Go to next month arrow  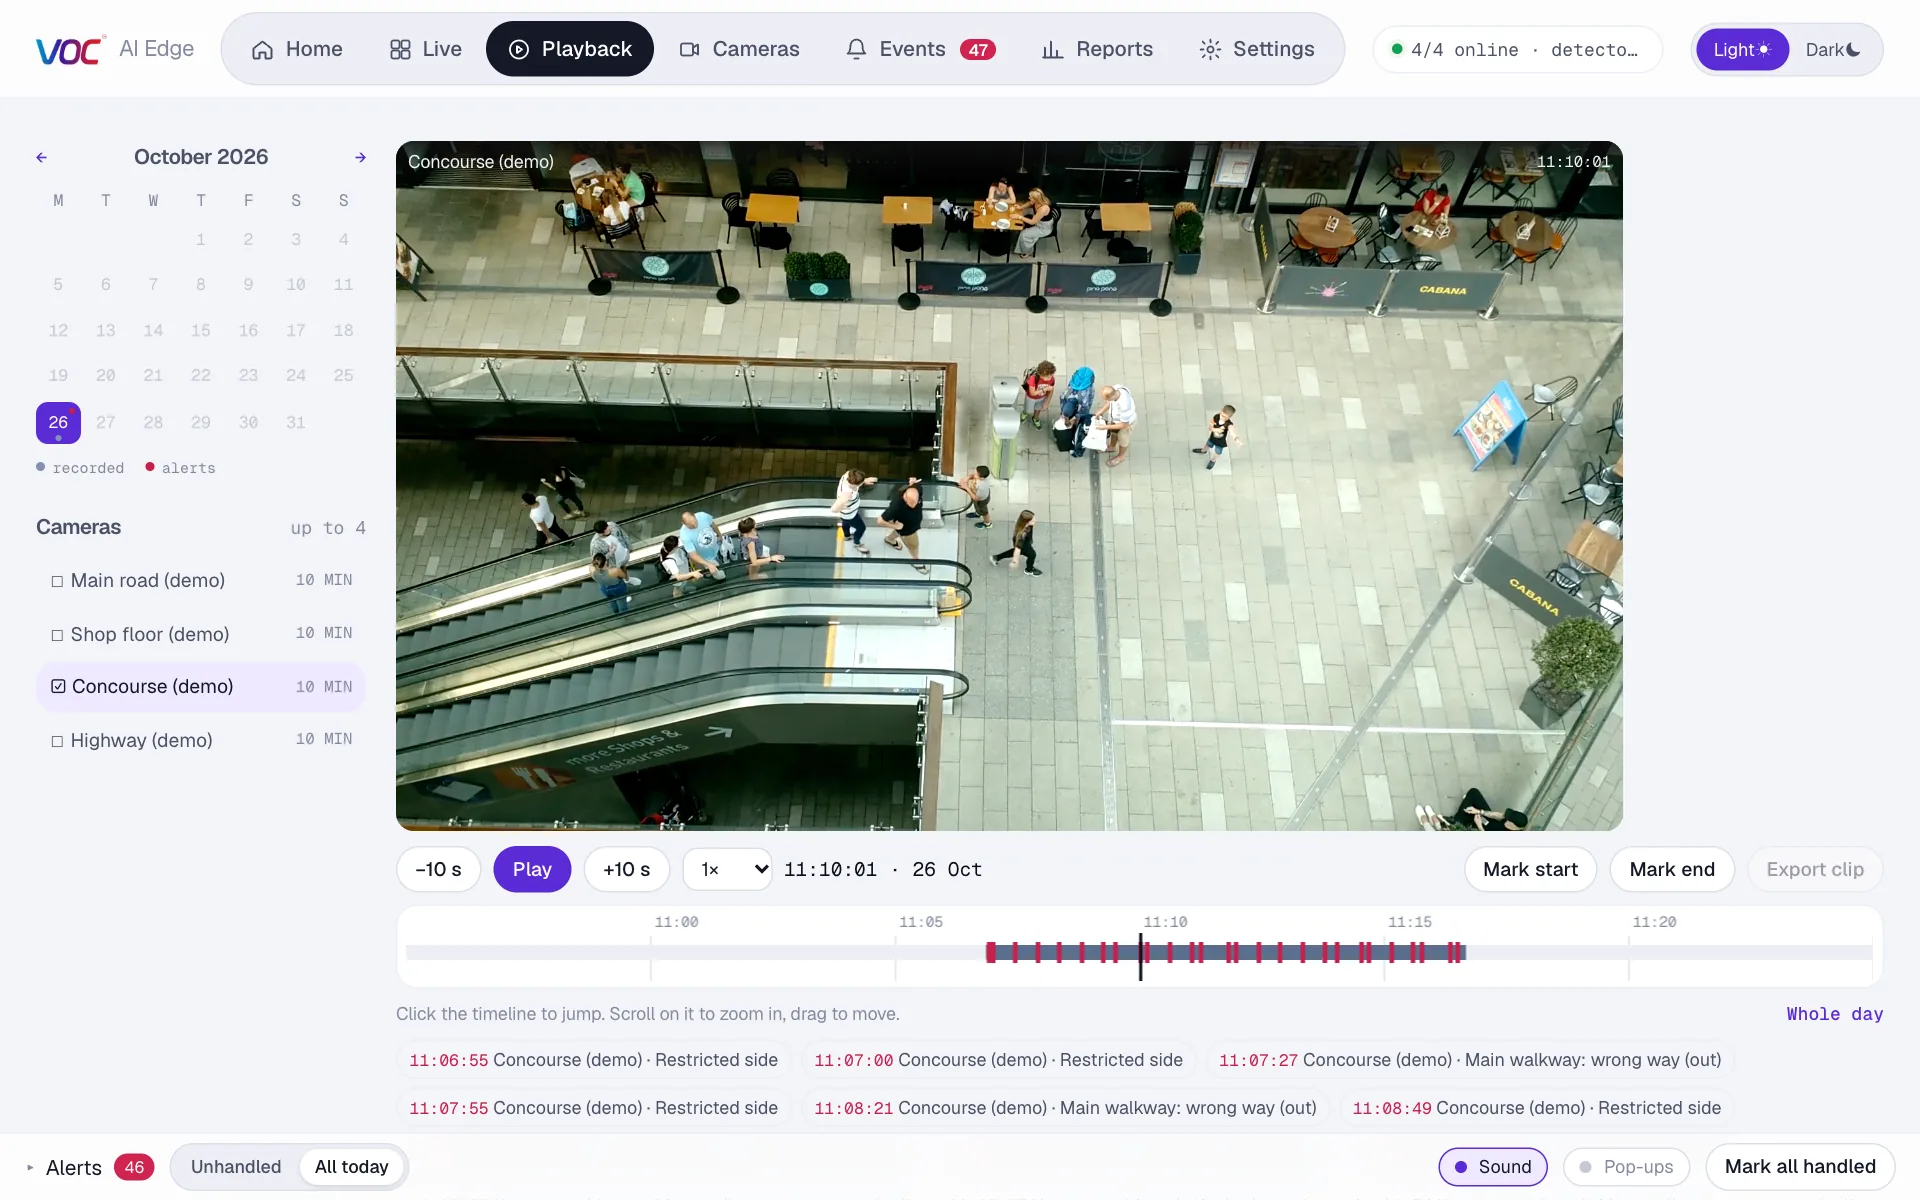pos(361,157)
